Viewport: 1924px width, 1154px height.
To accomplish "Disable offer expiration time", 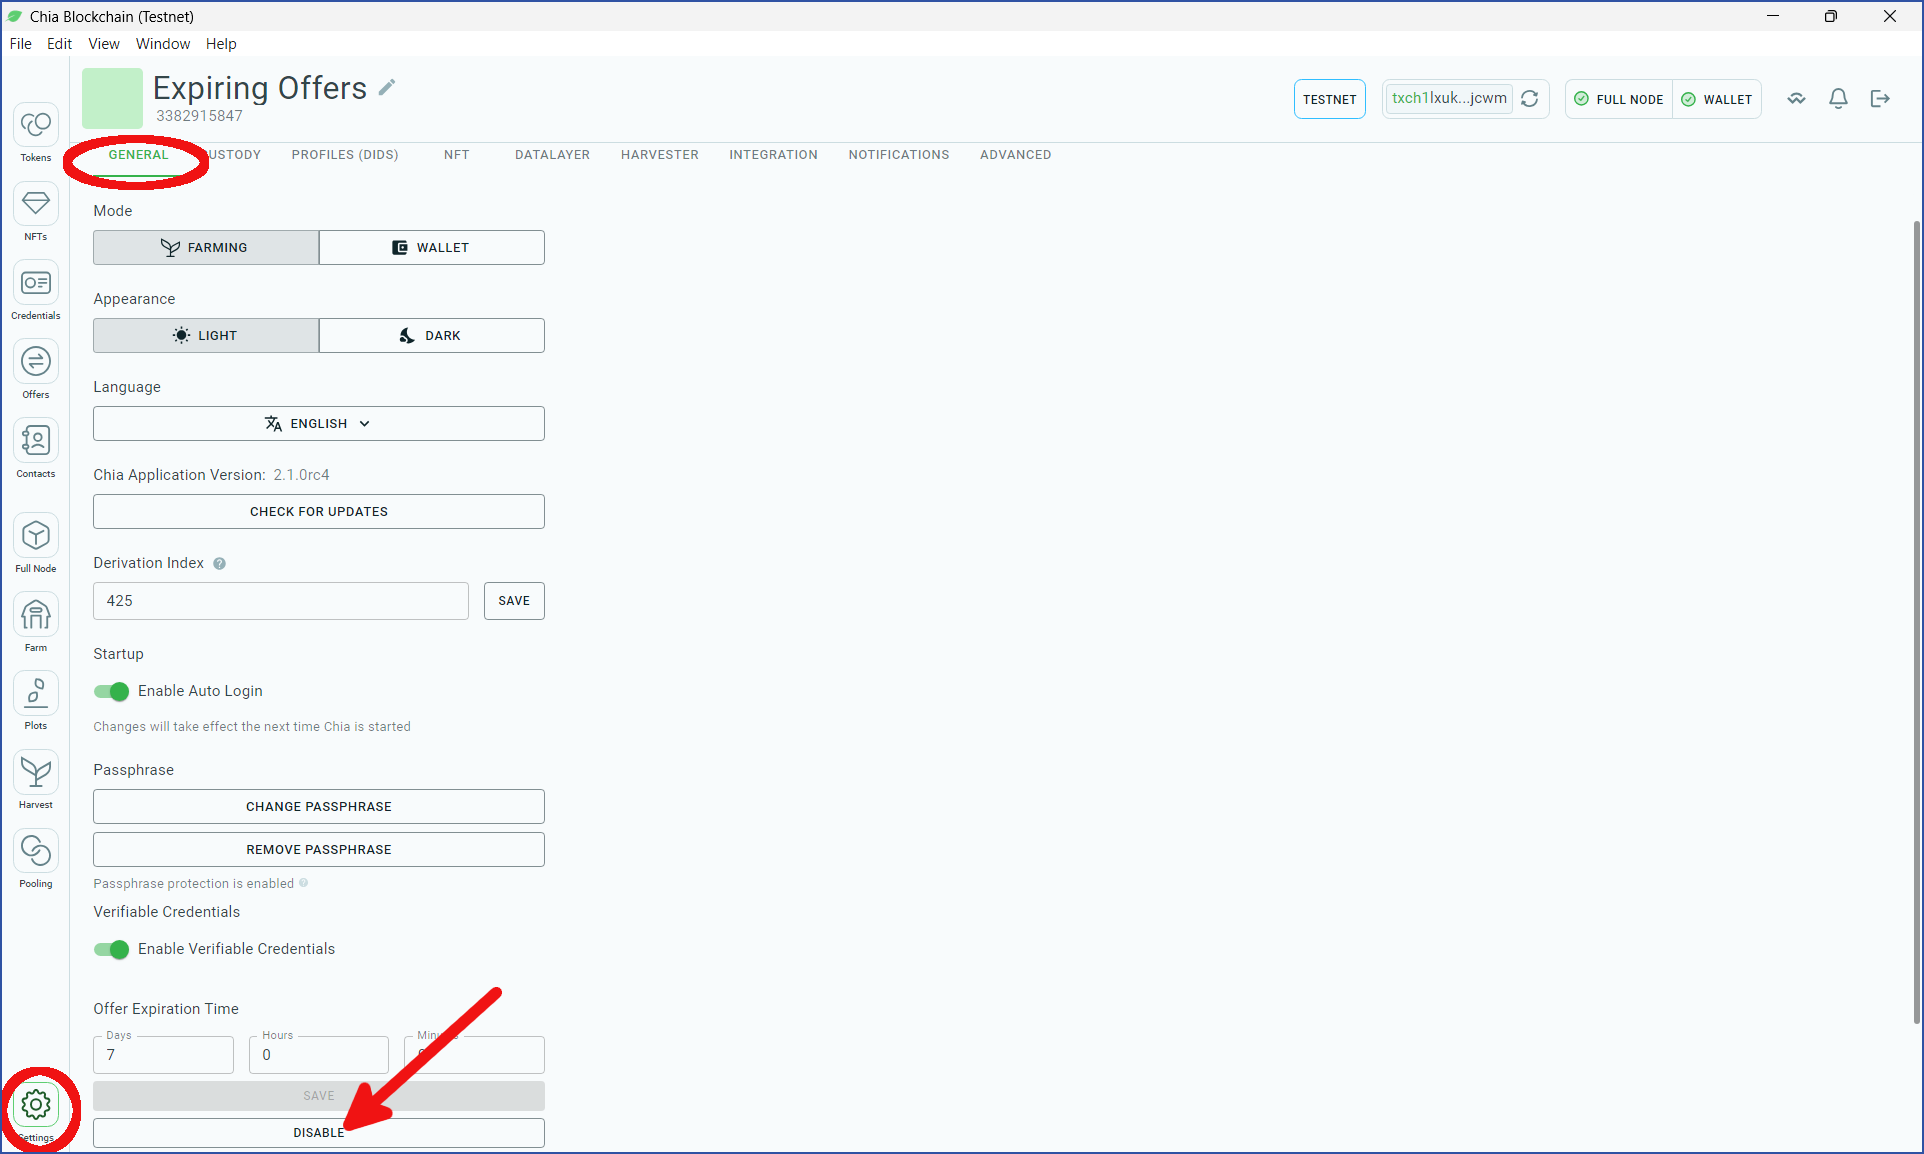I will click(x=319, y=1133).
